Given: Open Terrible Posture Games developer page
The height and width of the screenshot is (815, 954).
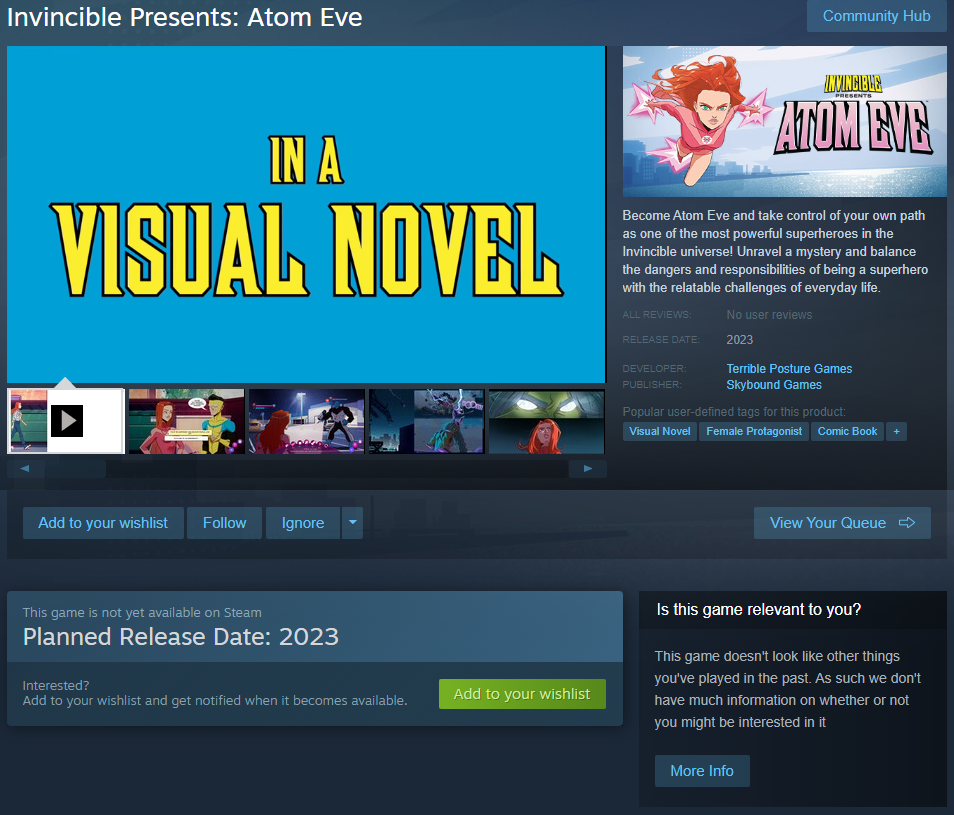Looking at the screenshot, I should (x=789, y=369).
